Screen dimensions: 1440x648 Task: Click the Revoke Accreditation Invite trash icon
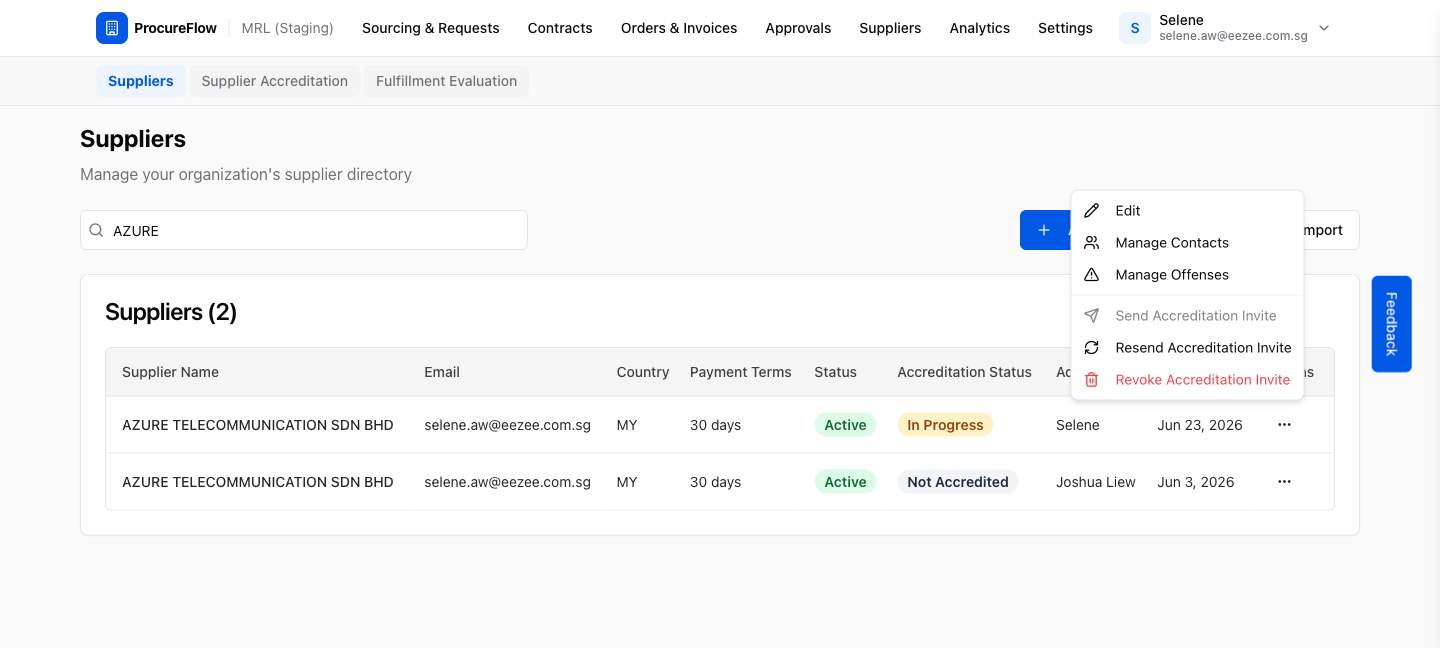click(x=1092, y=379)
